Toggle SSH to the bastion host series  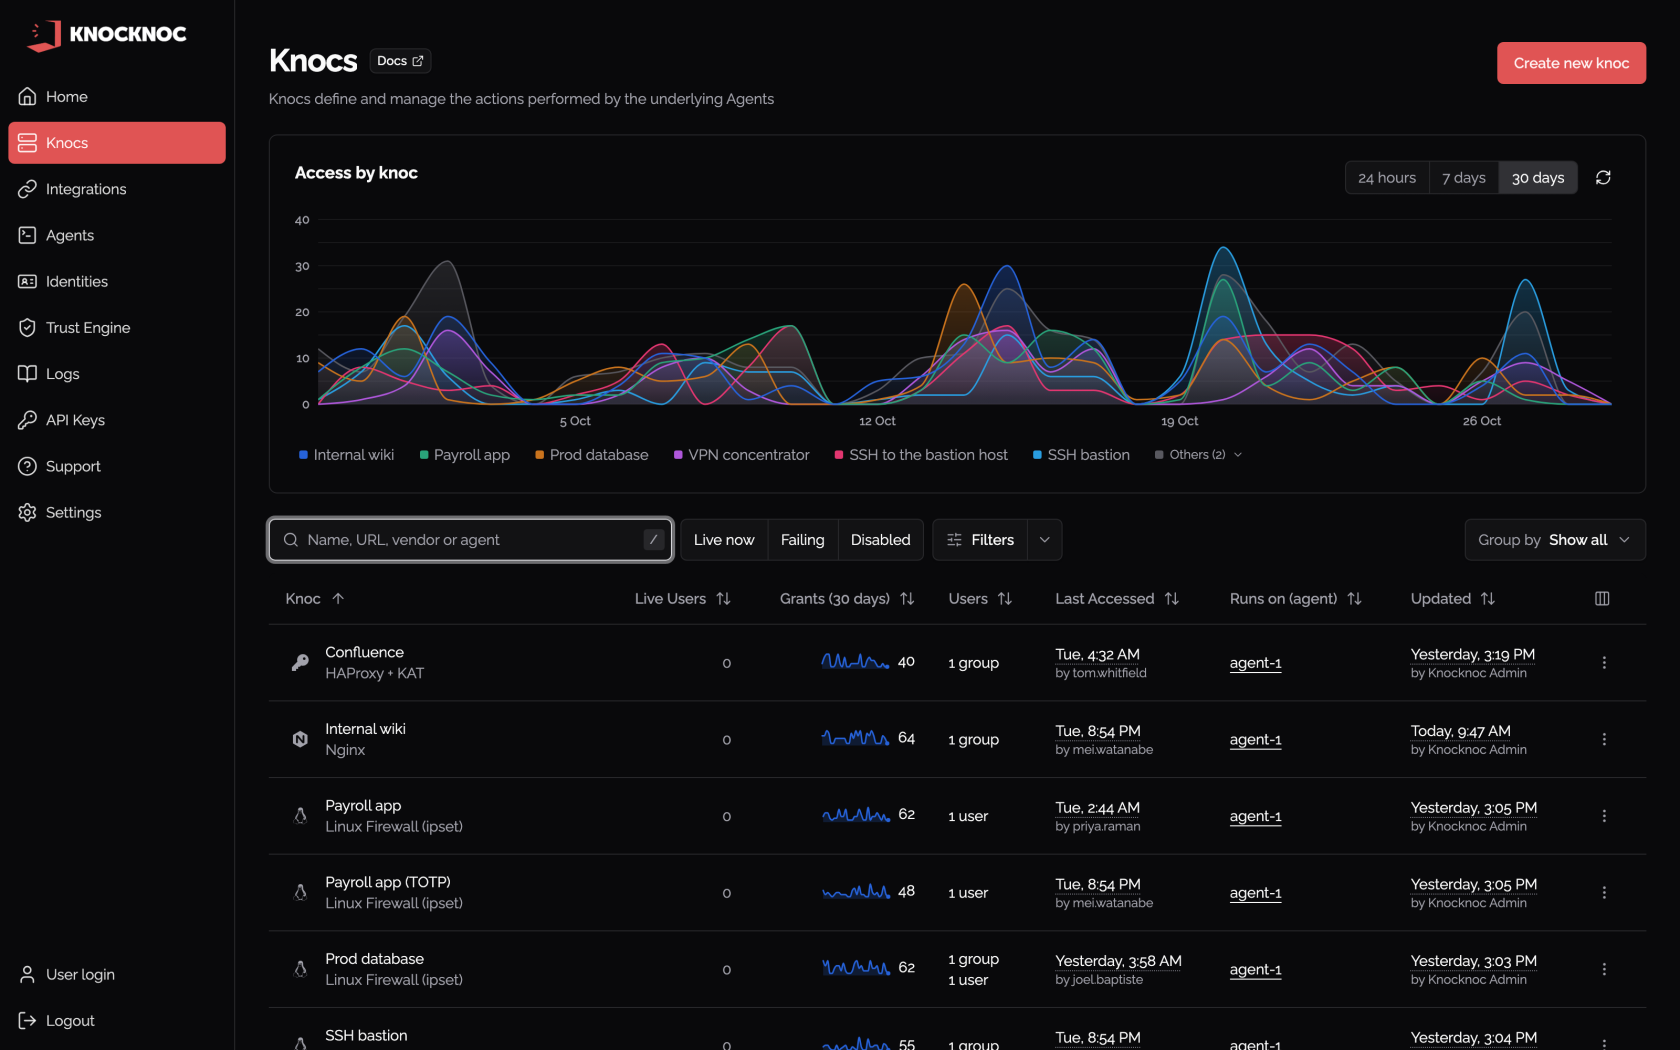[921, 455]
